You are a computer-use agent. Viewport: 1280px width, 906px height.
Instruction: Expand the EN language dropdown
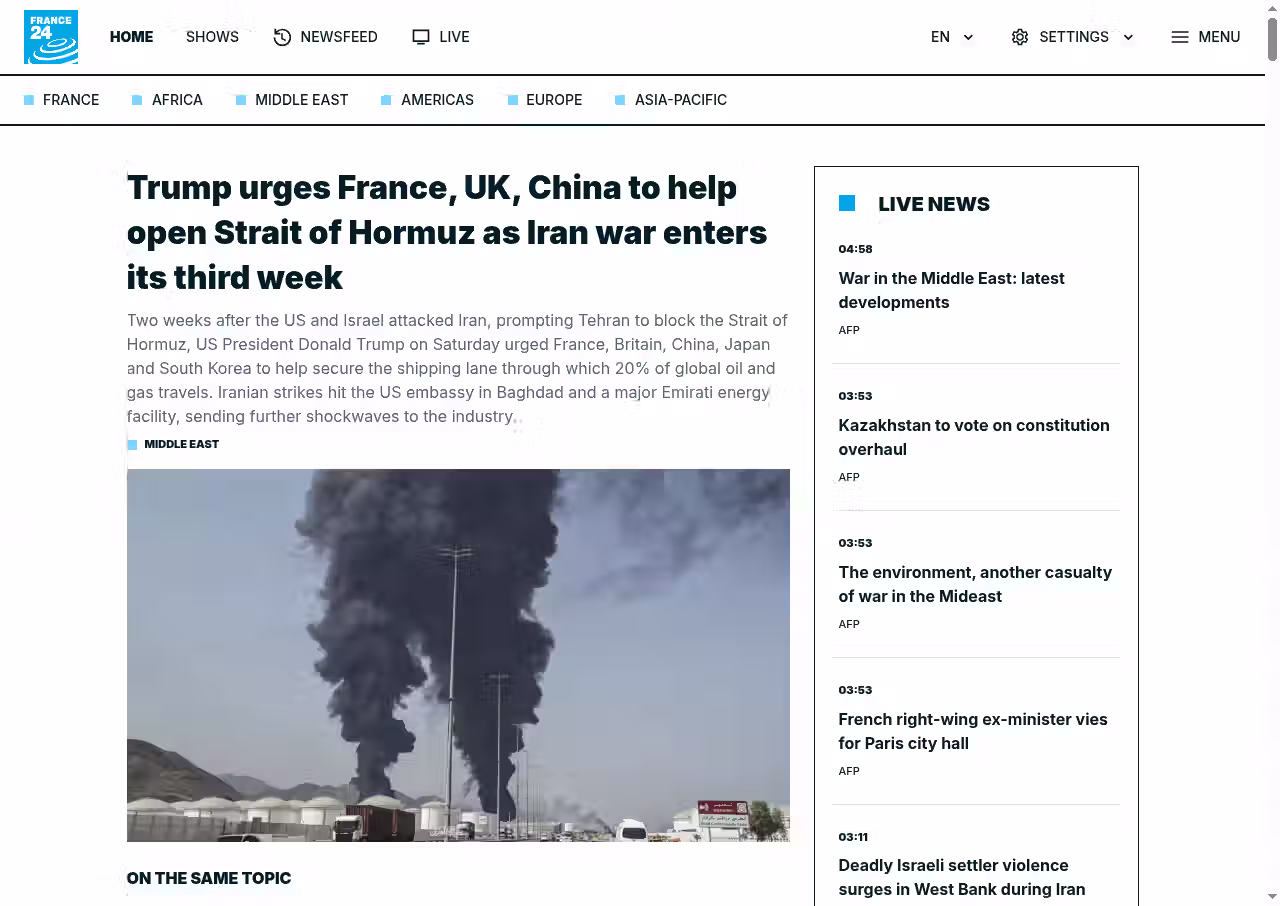click(x=952, y=37)
